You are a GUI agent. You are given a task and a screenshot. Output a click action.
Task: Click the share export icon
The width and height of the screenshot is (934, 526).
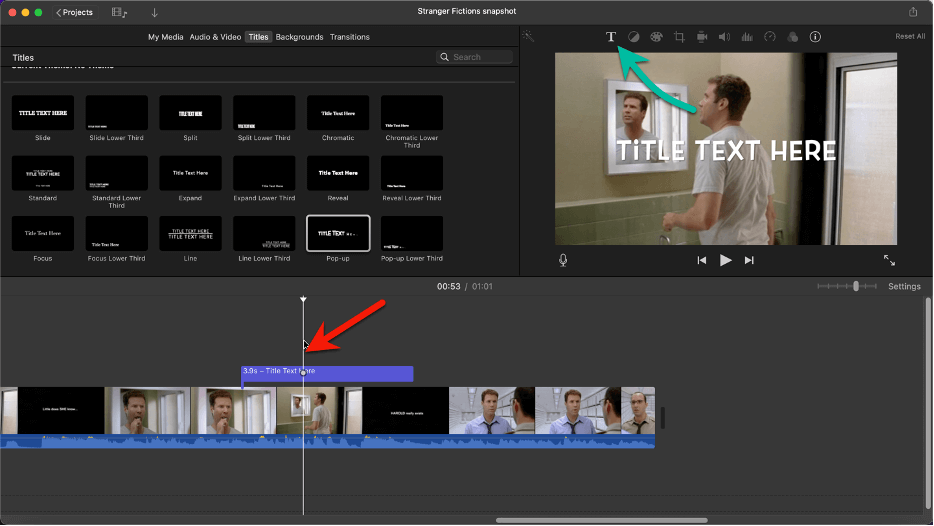(913, 12)
